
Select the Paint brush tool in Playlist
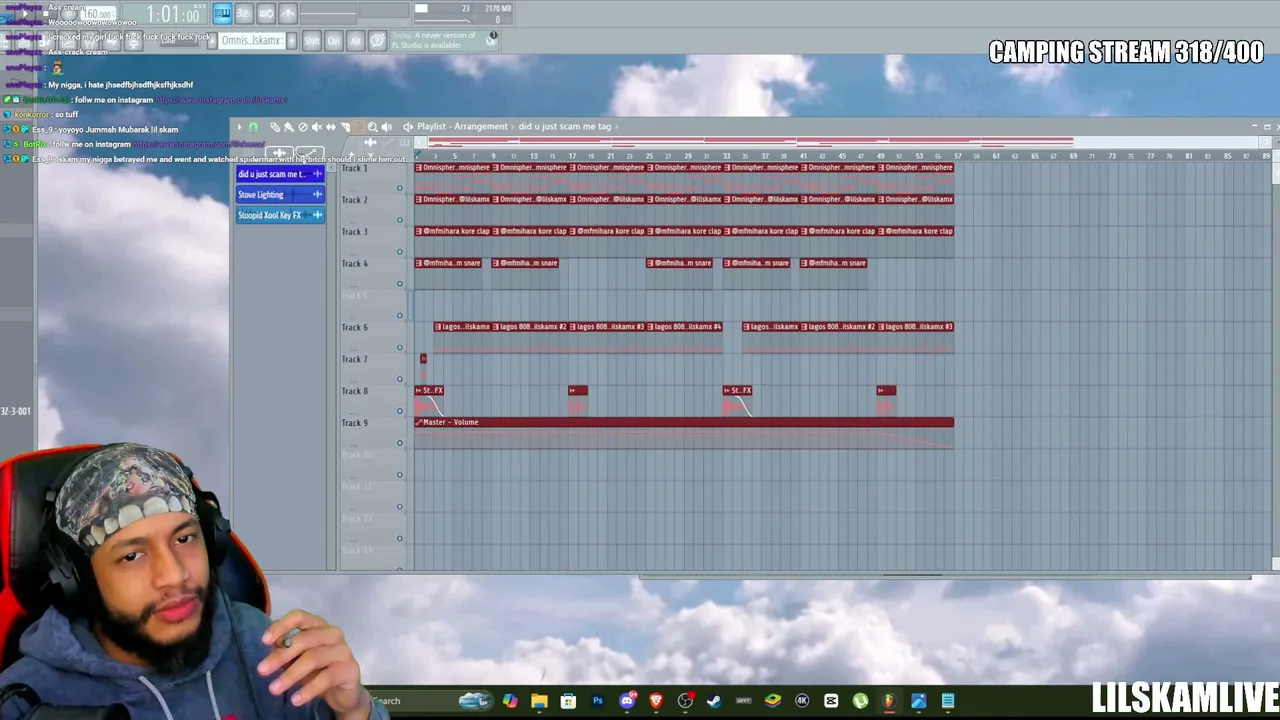point(289,127)
